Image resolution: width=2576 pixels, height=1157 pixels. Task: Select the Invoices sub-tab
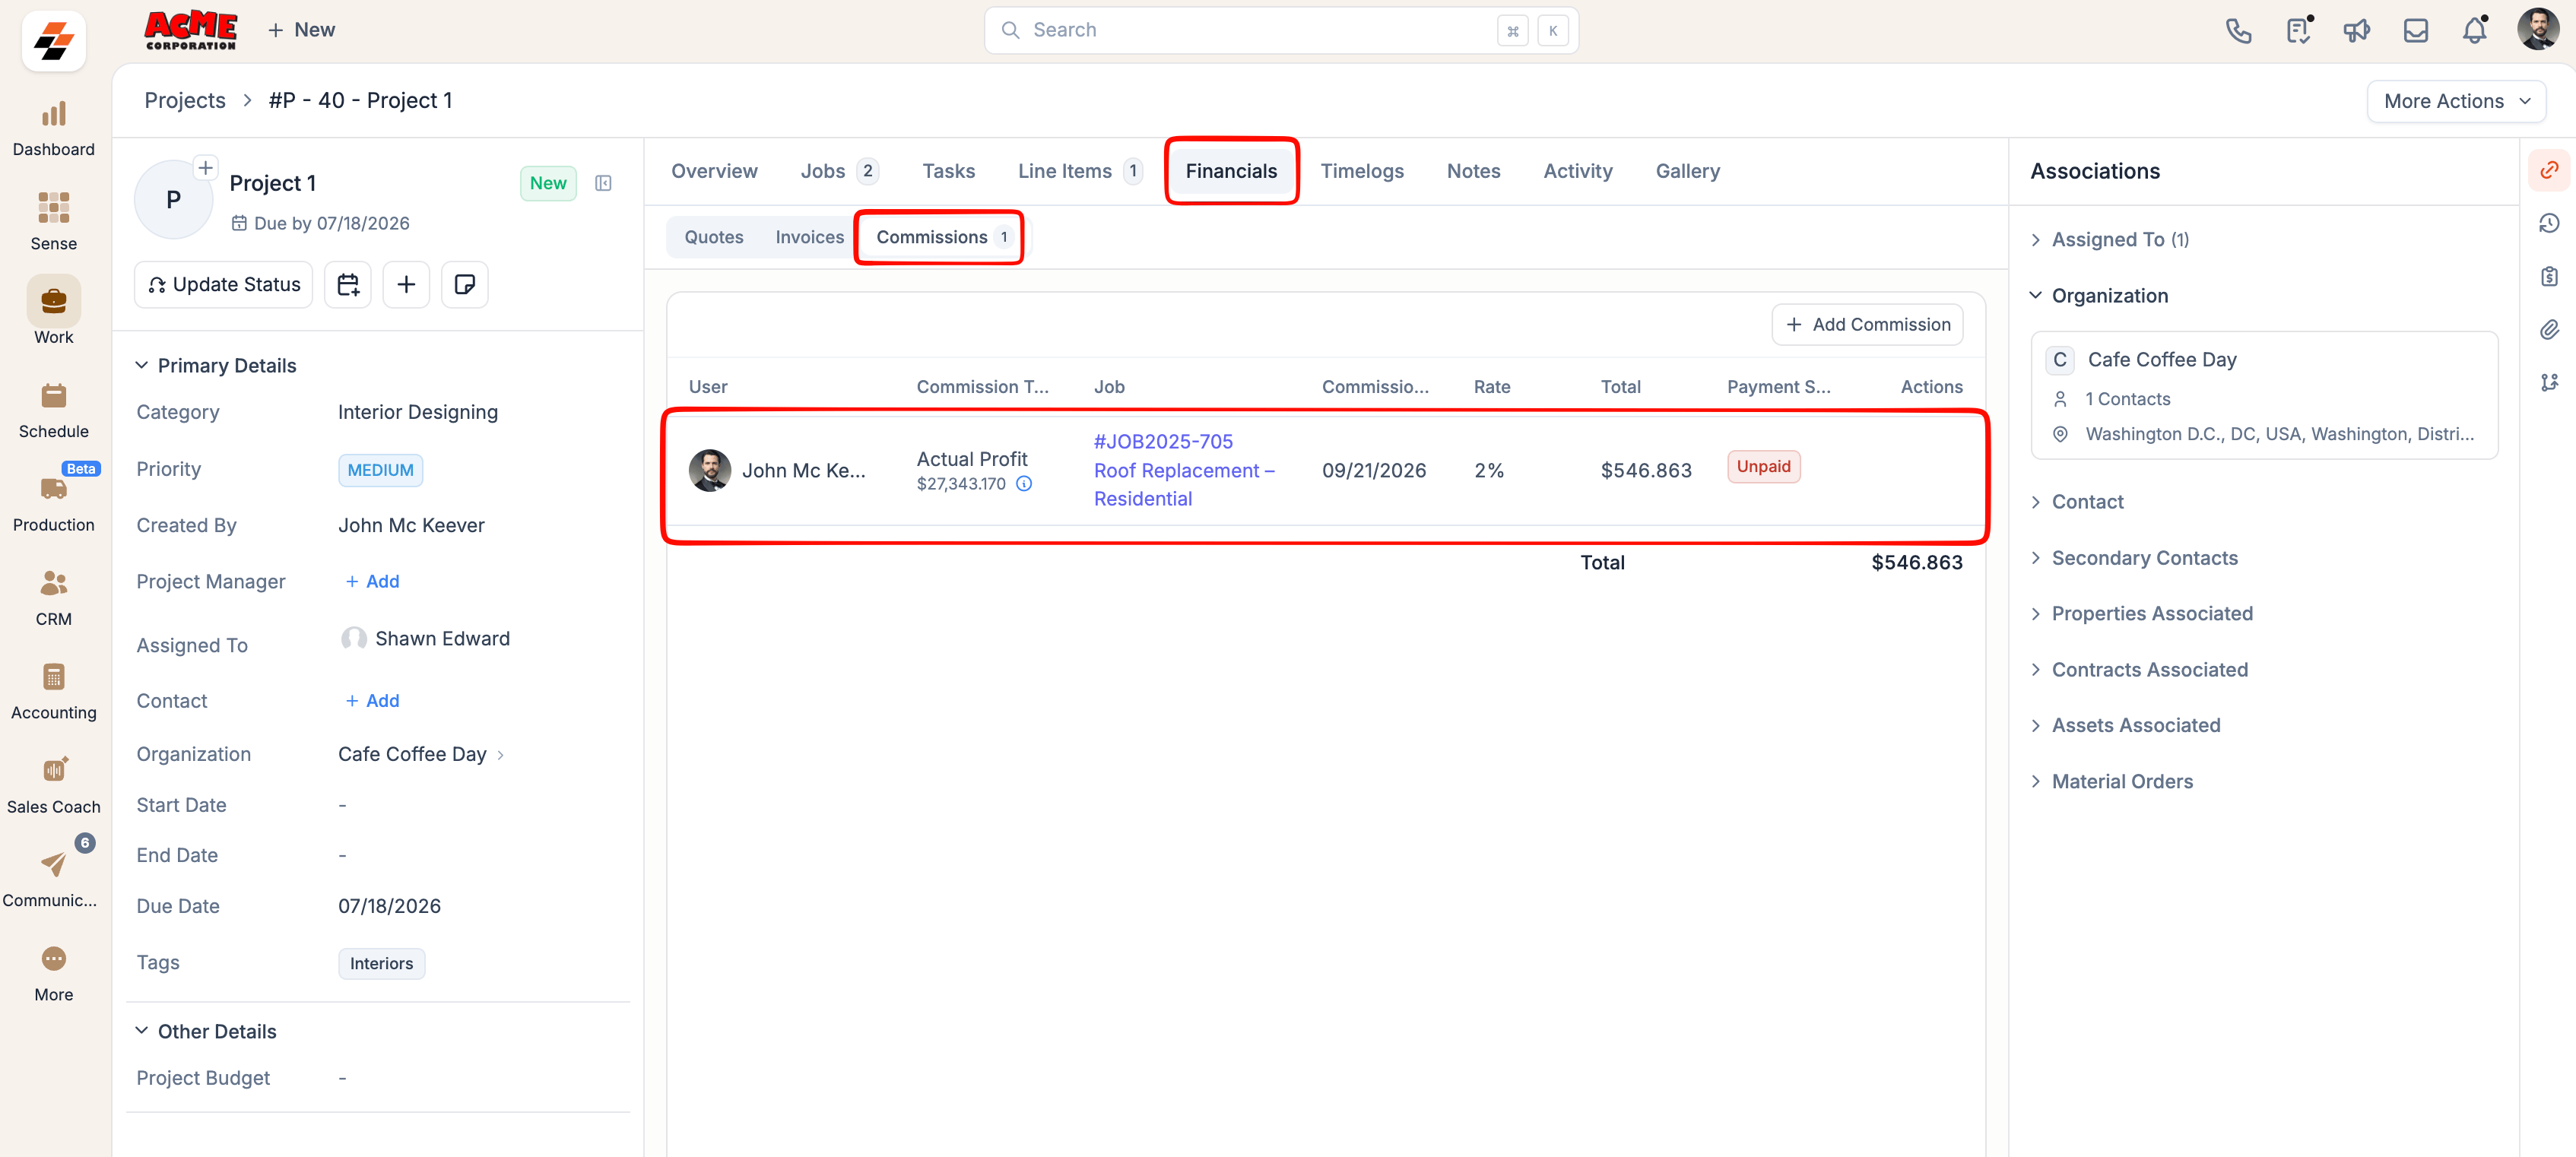coord(809,237)
